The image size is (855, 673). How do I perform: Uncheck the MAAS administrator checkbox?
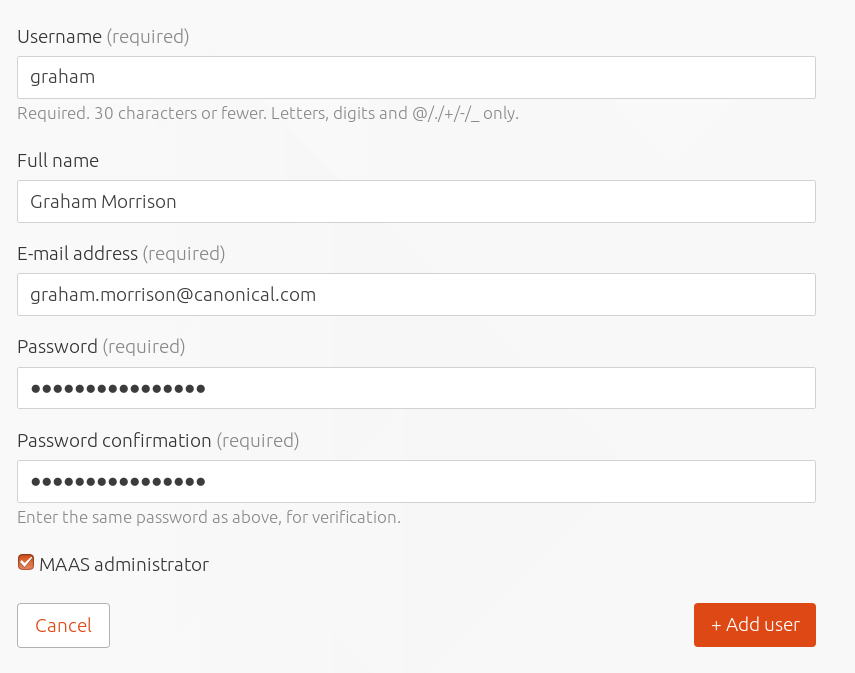coord(26,562)
